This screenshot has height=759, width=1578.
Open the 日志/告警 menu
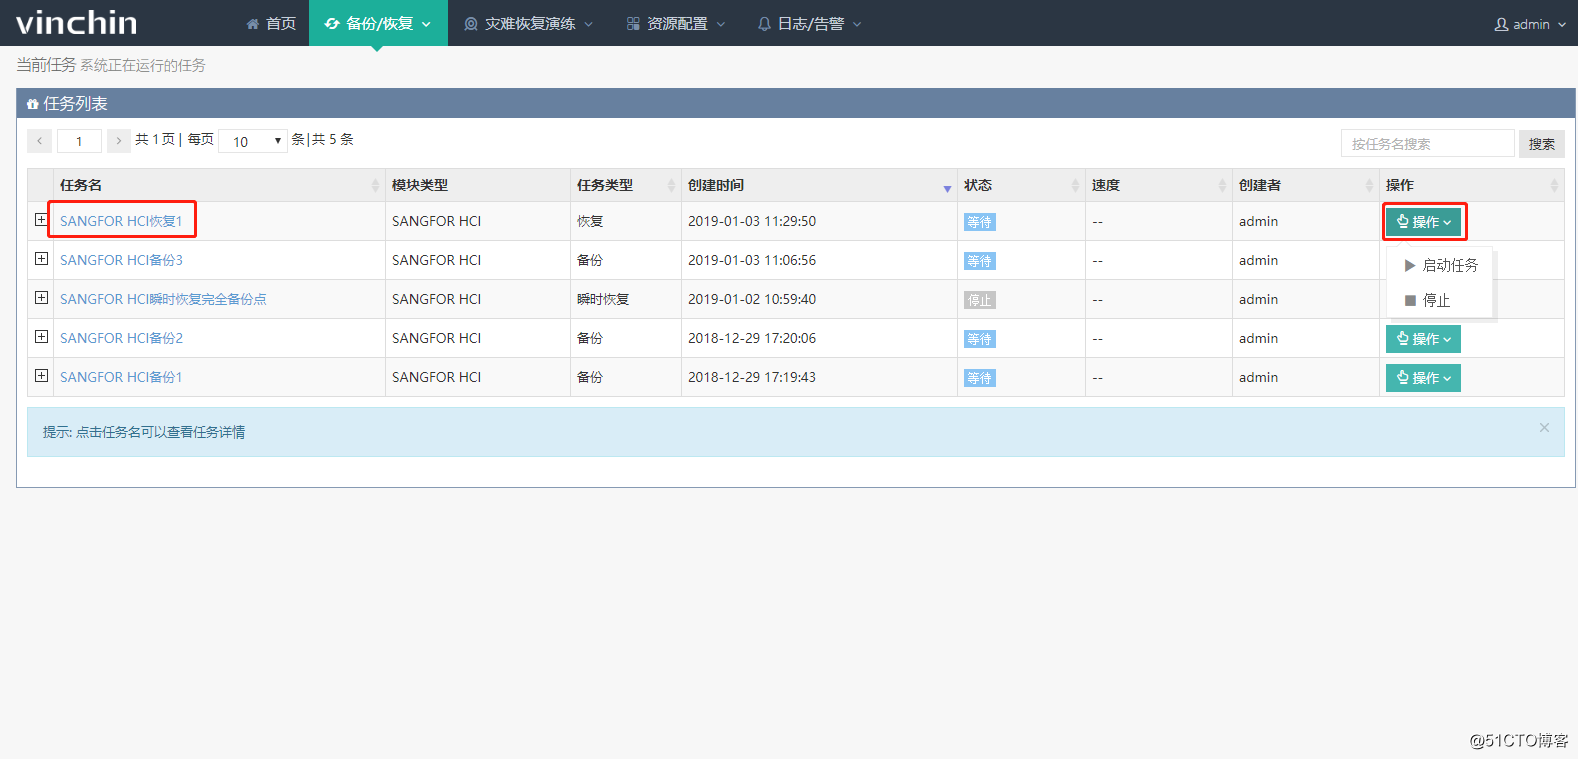coord(809,23)
